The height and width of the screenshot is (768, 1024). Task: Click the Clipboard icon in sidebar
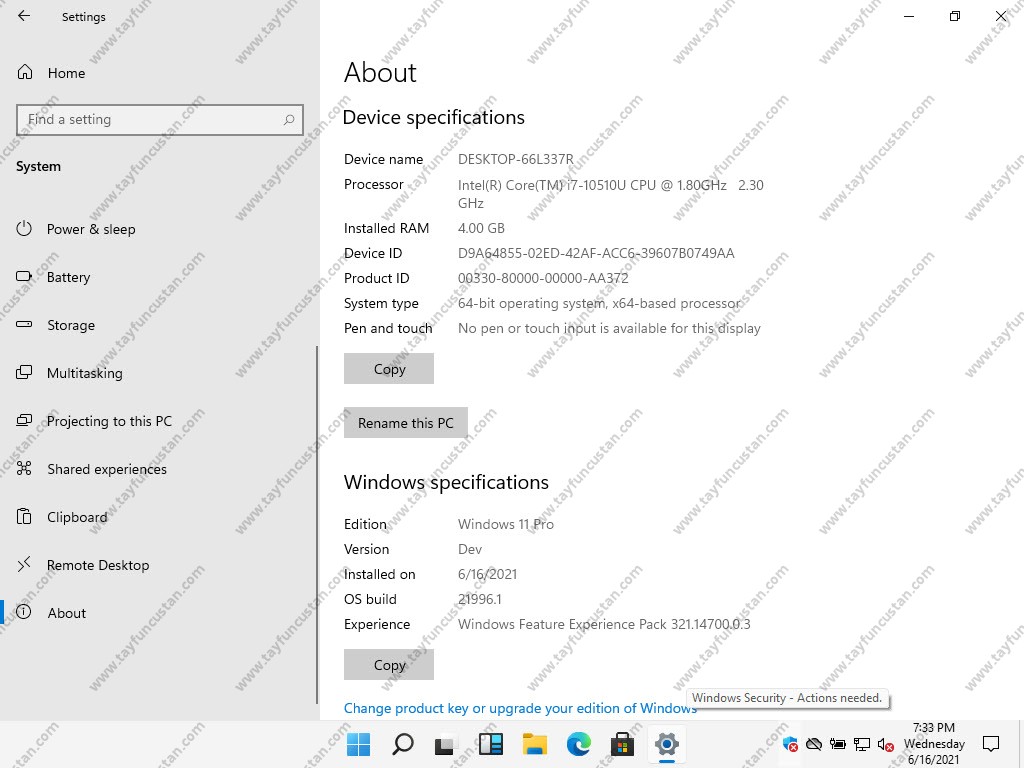pos(24,516)
